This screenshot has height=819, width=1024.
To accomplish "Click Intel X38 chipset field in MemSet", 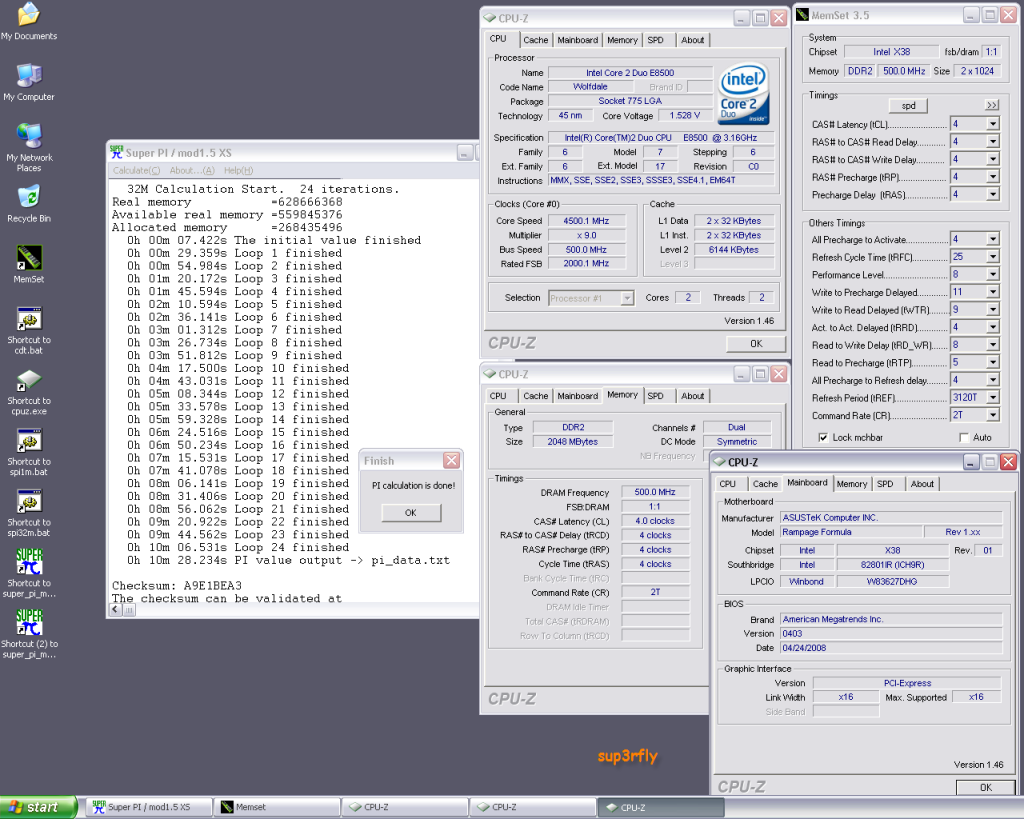I will click(891, 52).
